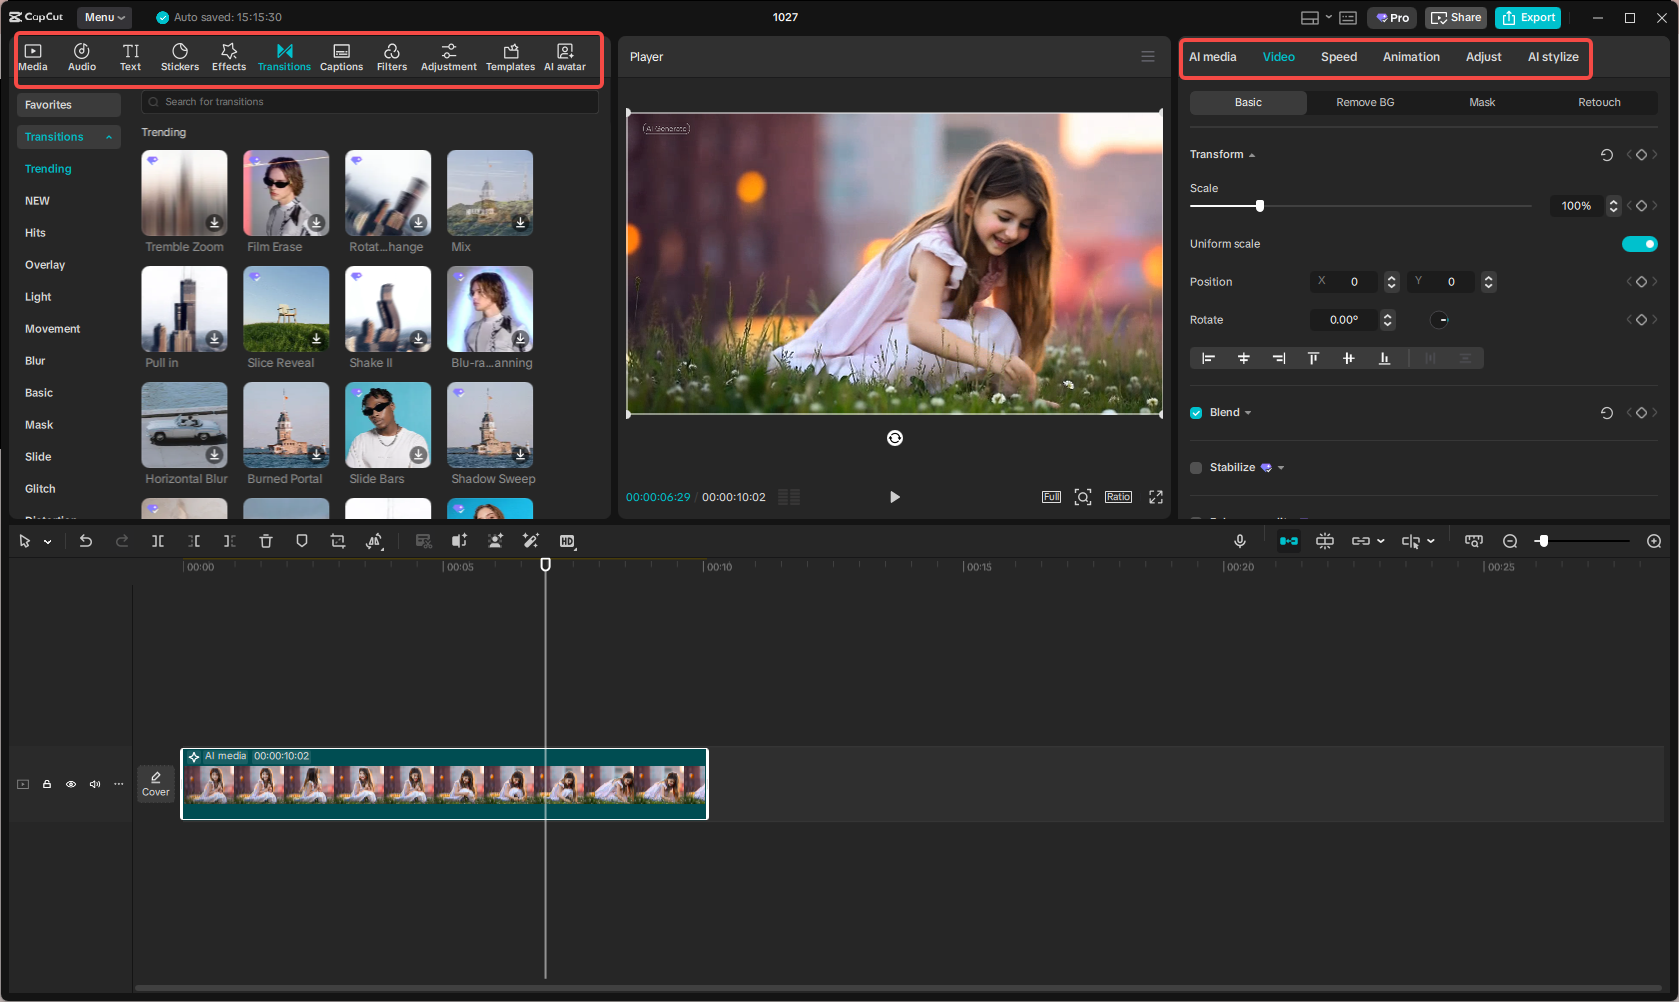The height and width of the screenshot is (1002, 1679).
Task: Open the Stickers panel
Action: 180,56
